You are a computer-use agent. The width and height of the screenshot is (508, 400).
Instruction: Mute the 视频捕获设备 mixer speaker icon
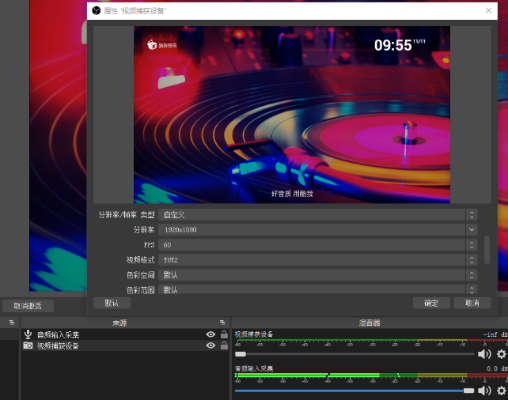pos(484,354)
